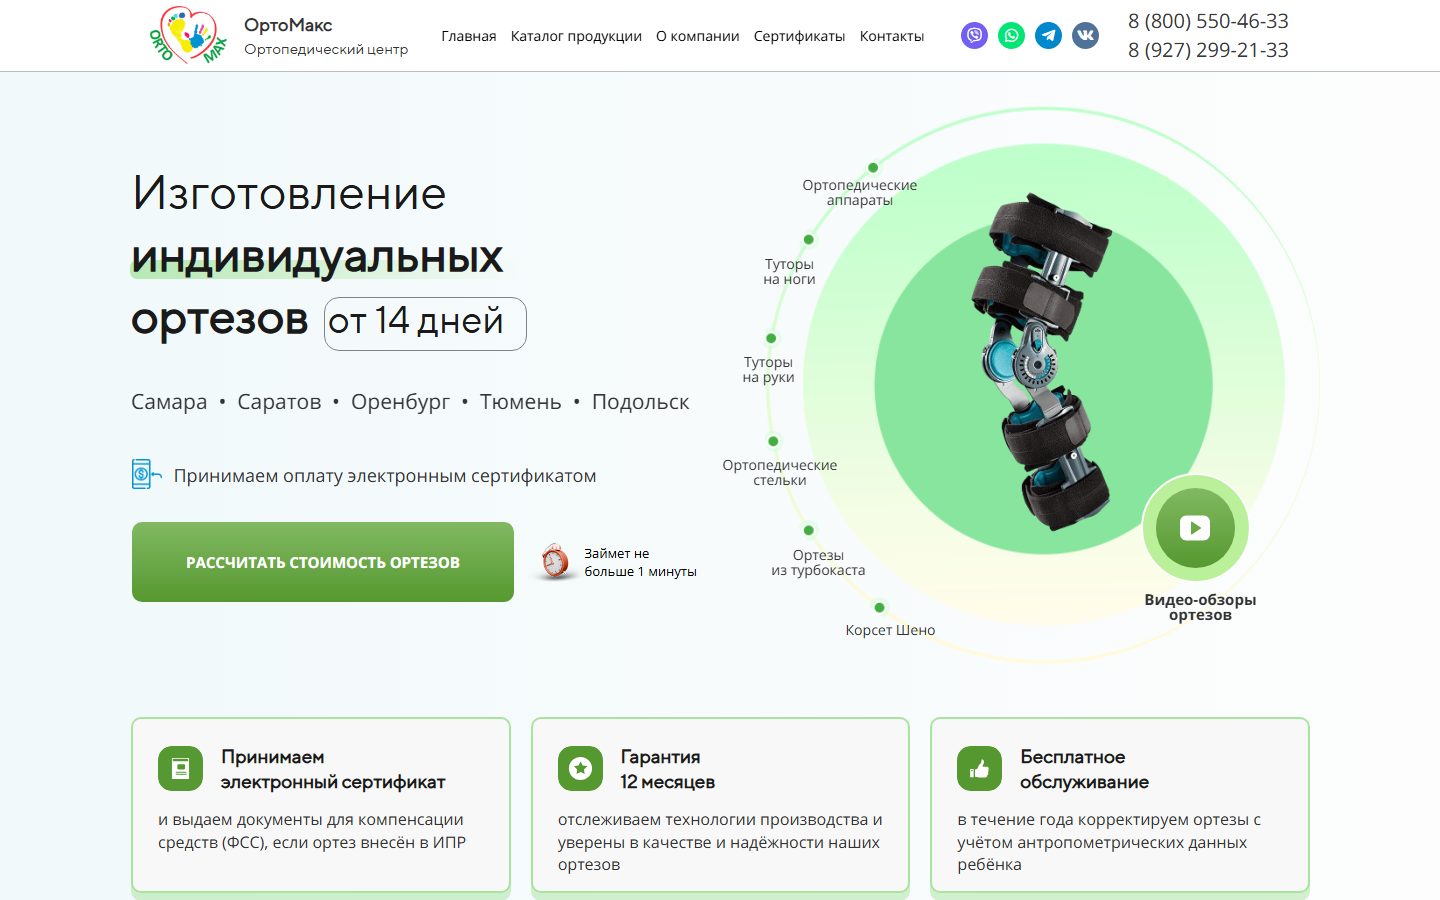The height and width of the screenshot is (900, 1440).
Task: Go to Главная menu item
Action: coord(469,36)
